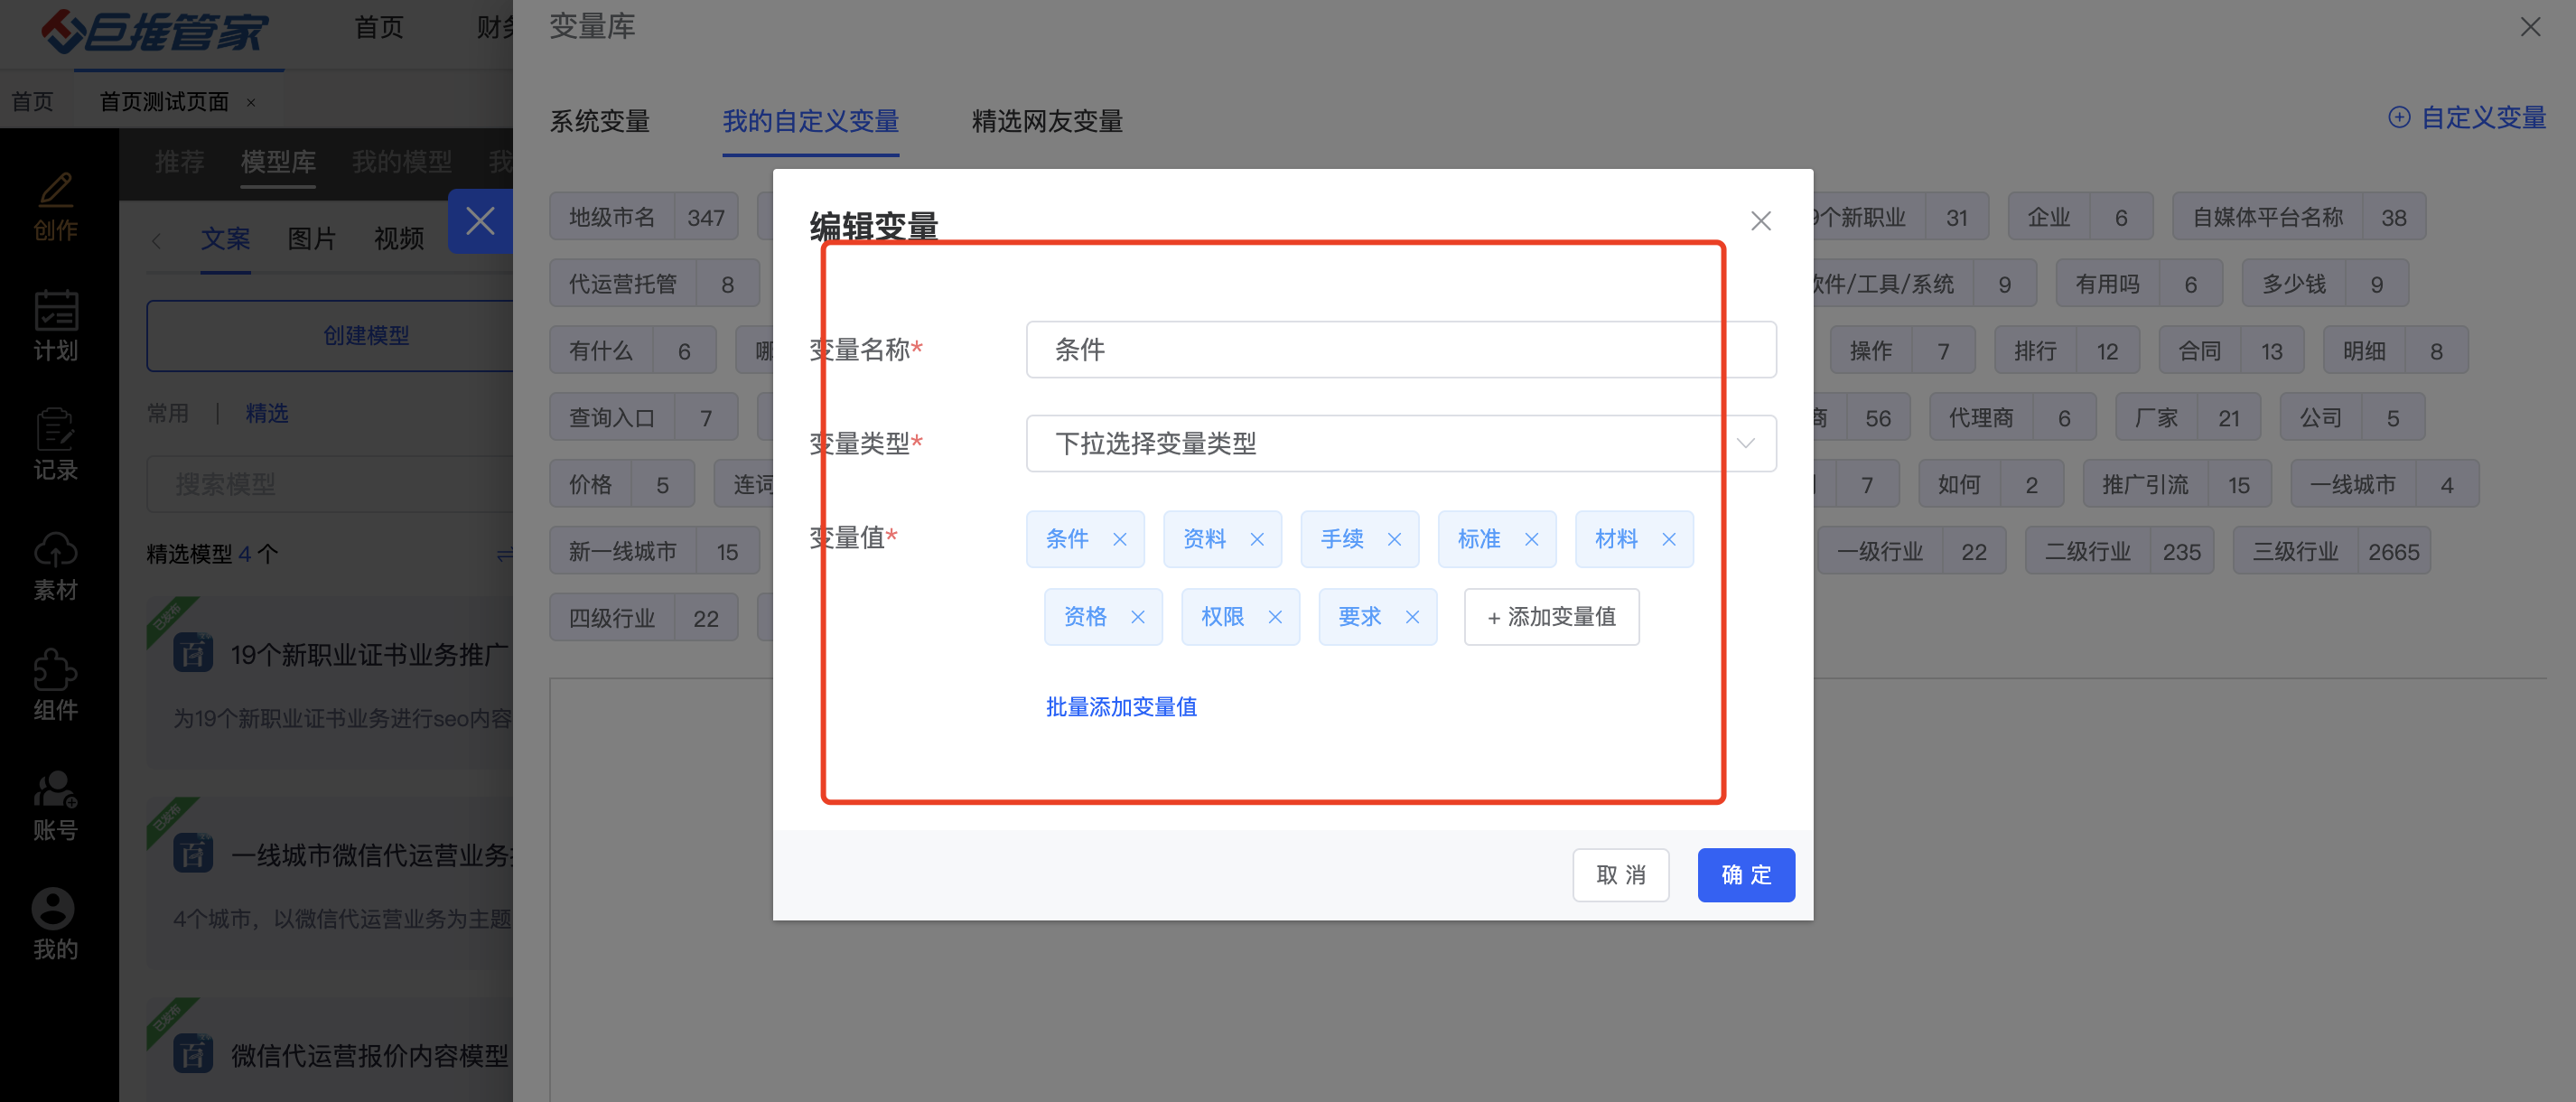Remove the 权限 variable value tag
The height and width of the screenshot is (1102, 2576).
point(1275,618)
